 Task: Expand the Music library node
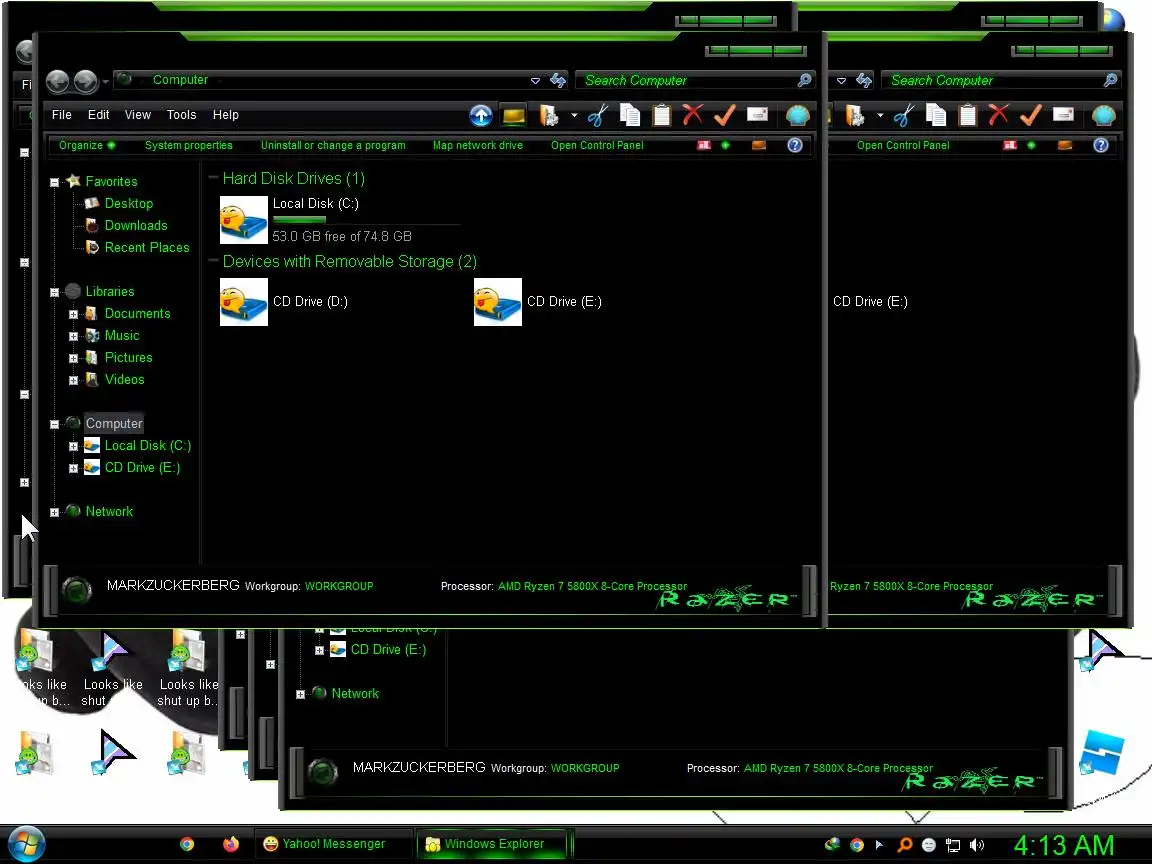(x=73, y=336)
